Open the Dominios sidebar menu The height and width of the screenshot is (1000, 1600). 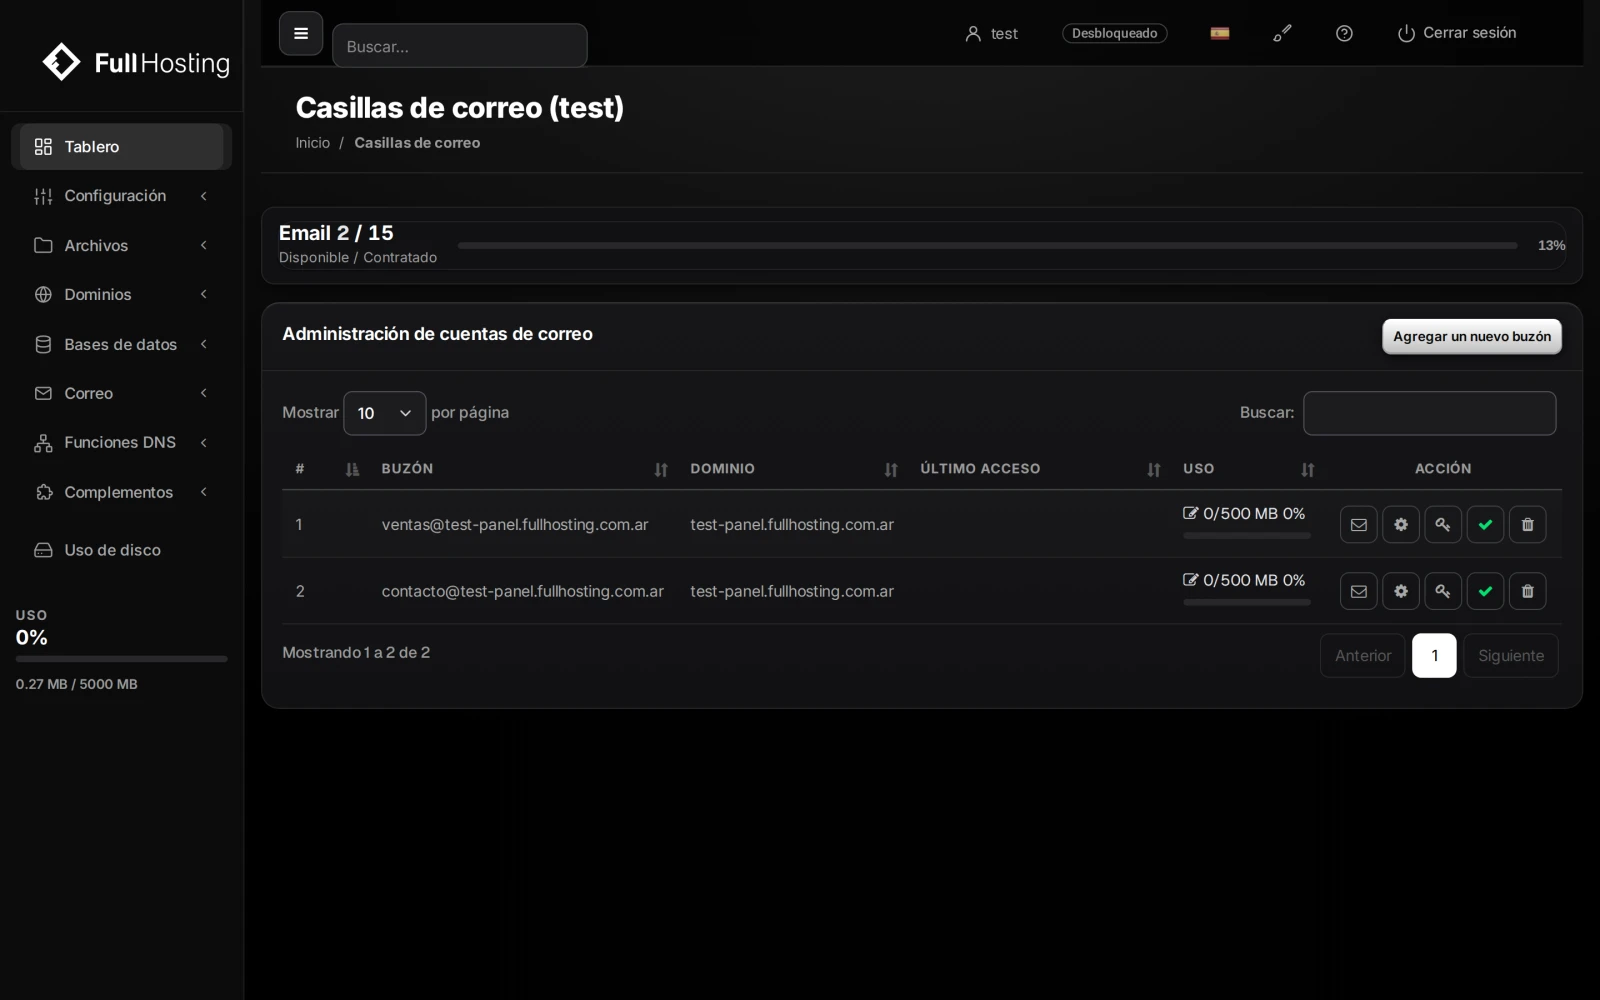click(121, 294)
